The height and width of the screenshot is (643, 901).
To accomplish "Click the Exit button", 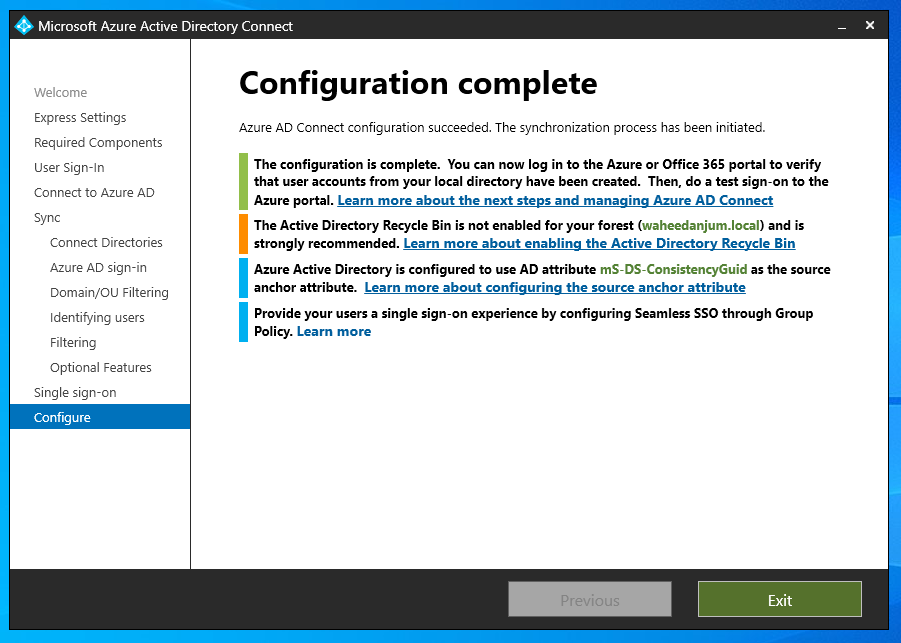I will [x=780, y=599].
